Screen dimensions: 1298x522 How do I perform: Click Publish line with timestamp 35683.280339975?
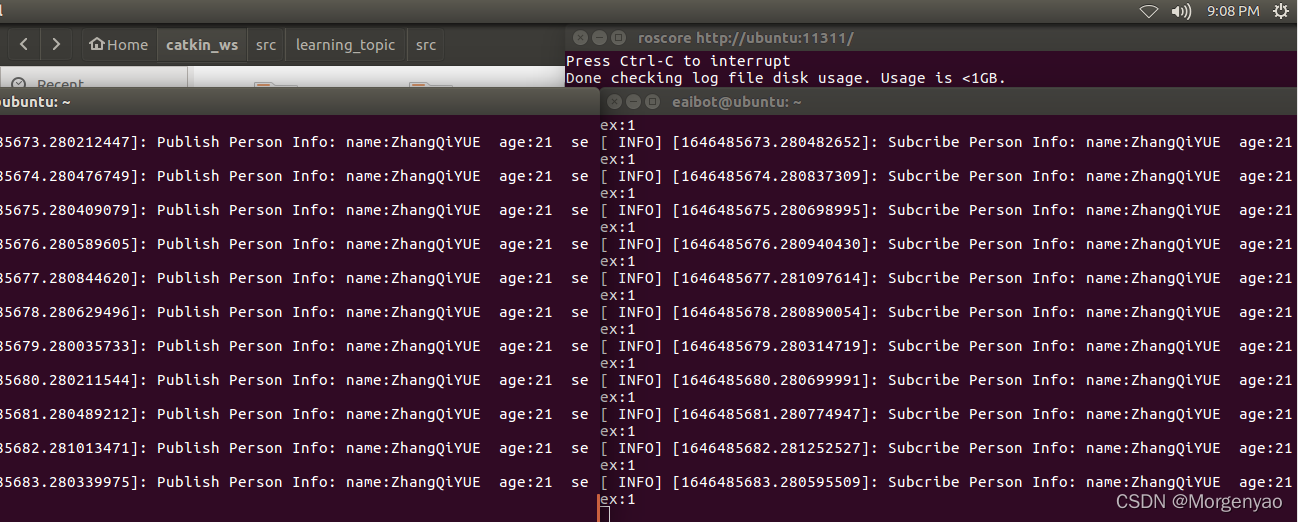294,482
